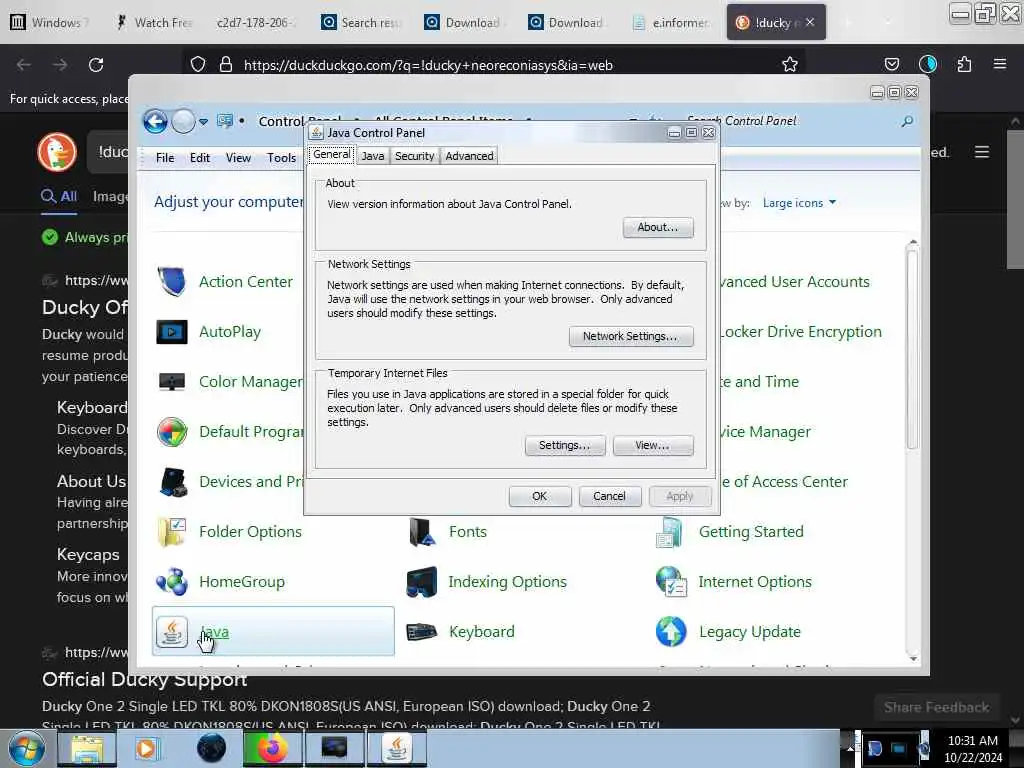This screenshot has width=1024, height=768.
Task: Click the DuckDuckGo duck logo
Action: click(57, 152)
